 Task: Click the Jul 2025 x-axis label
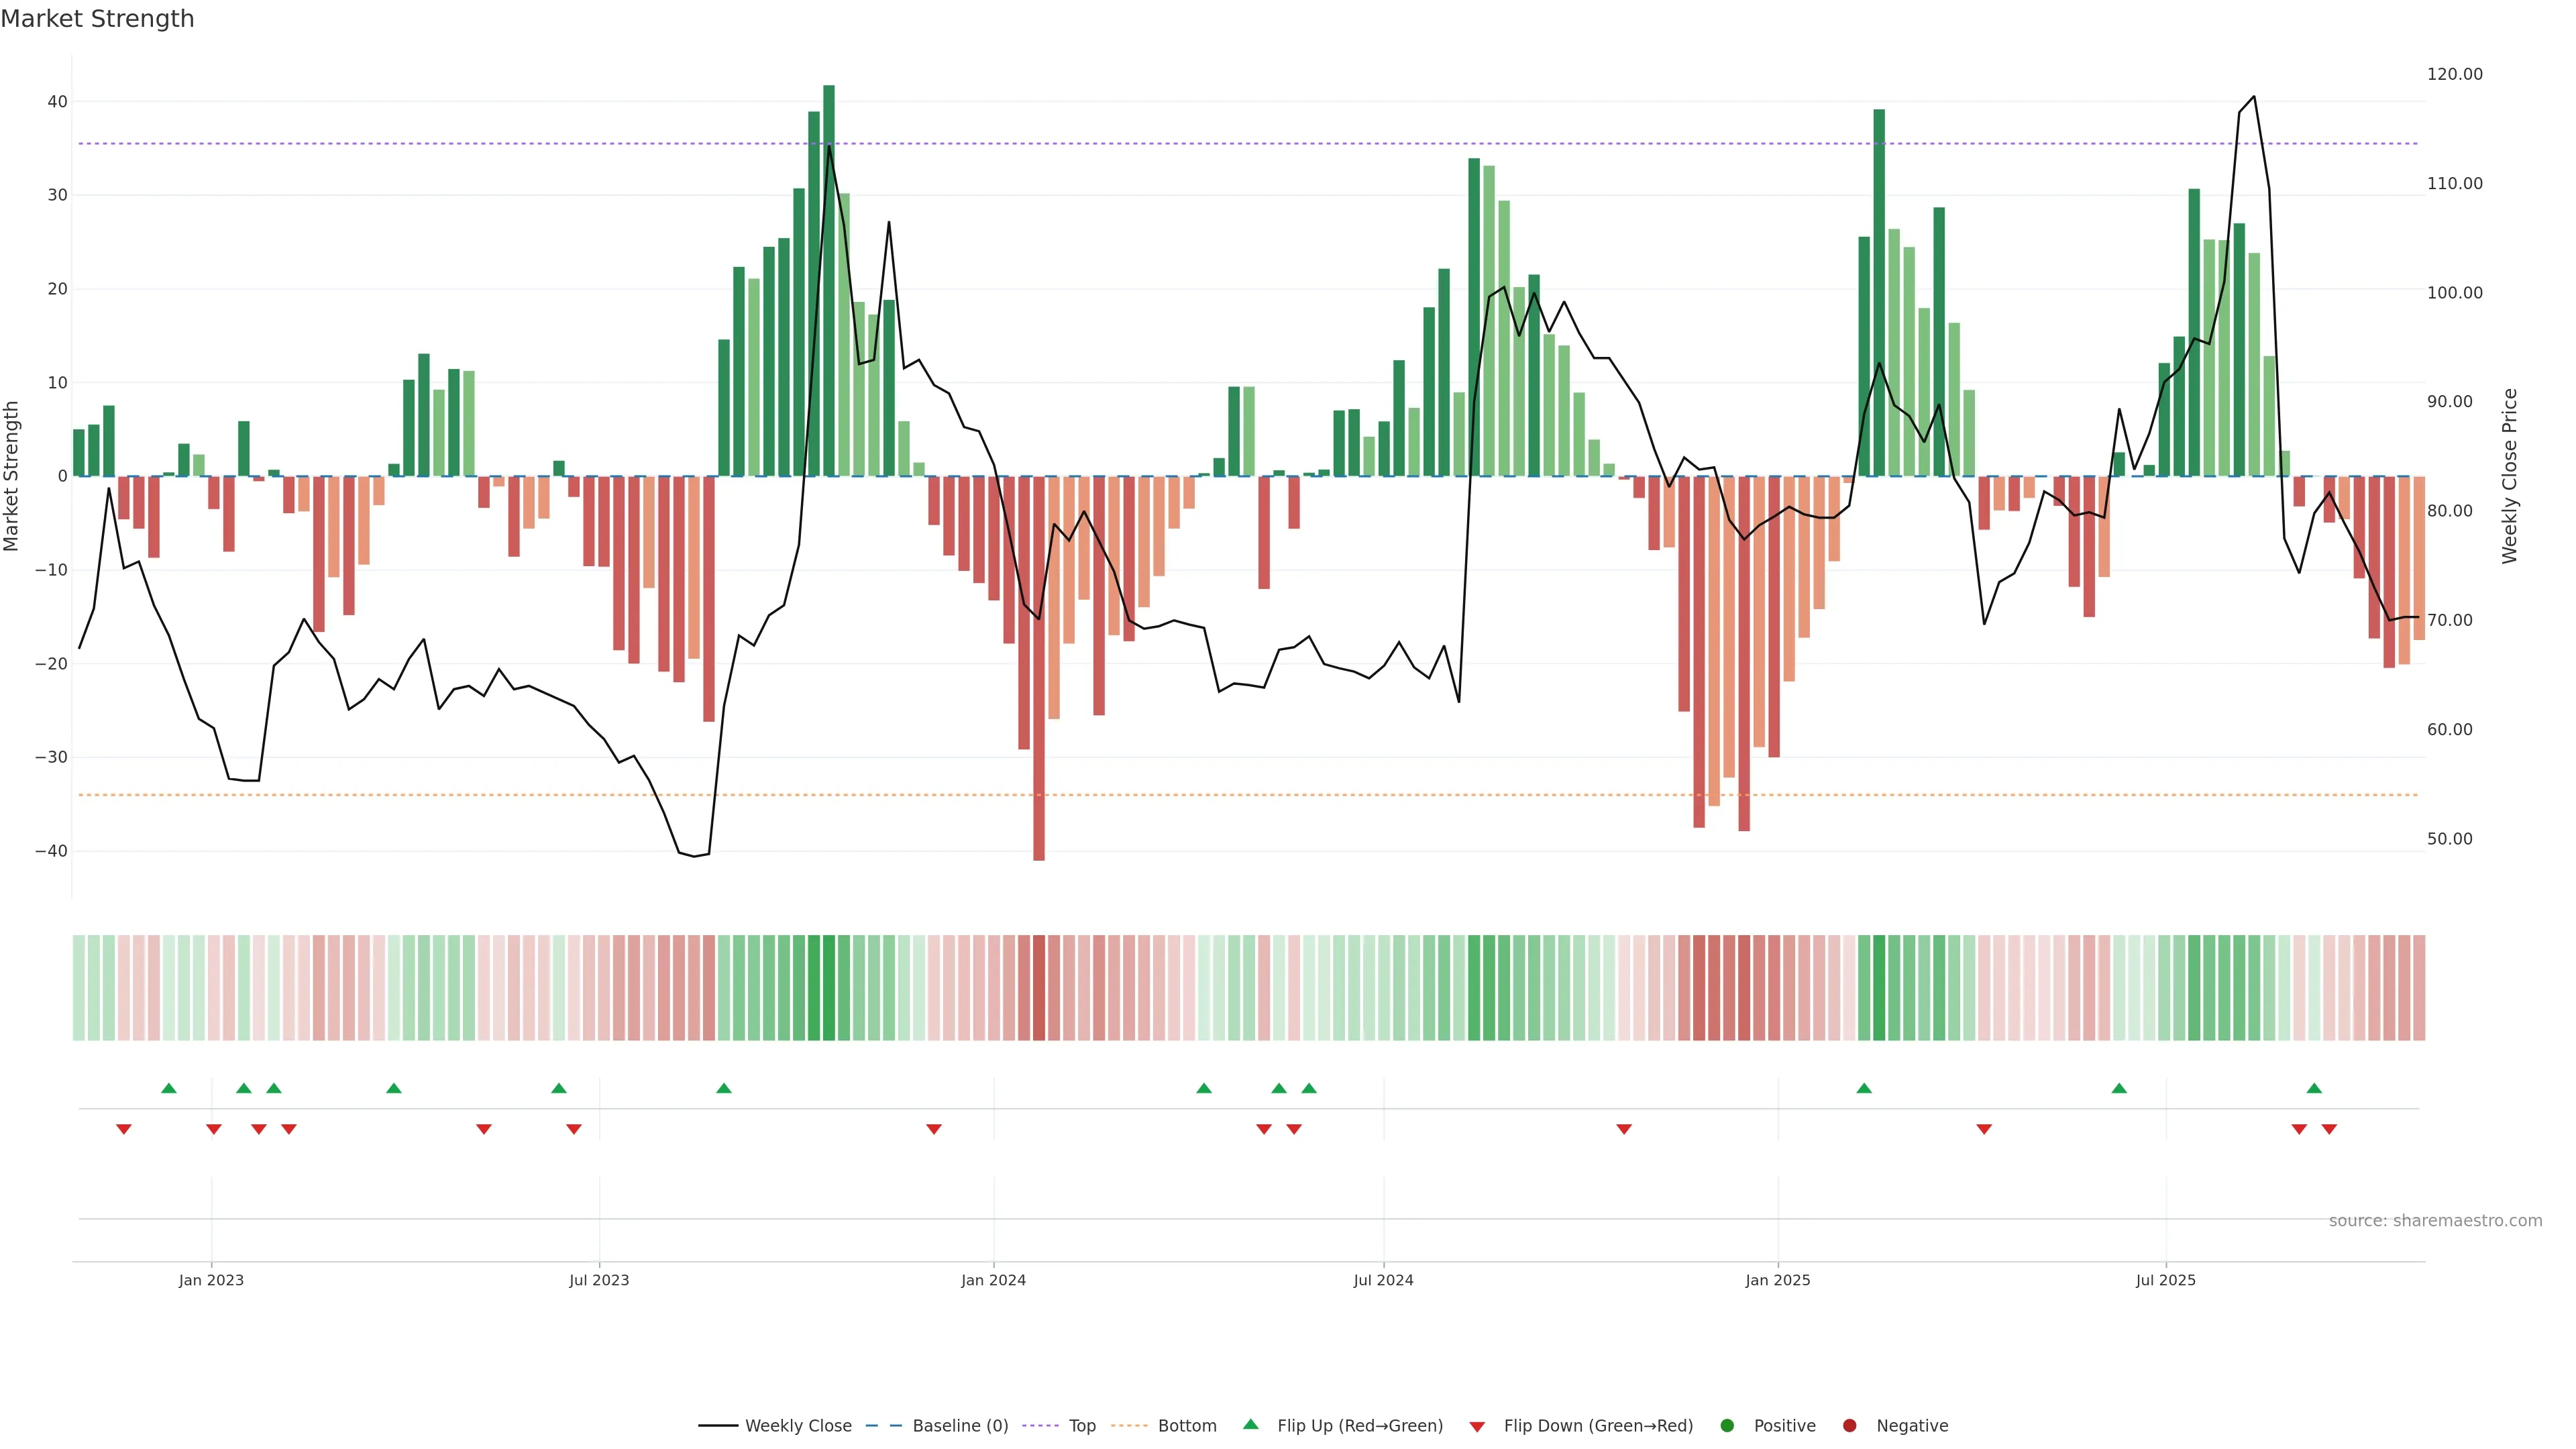2165,1280
